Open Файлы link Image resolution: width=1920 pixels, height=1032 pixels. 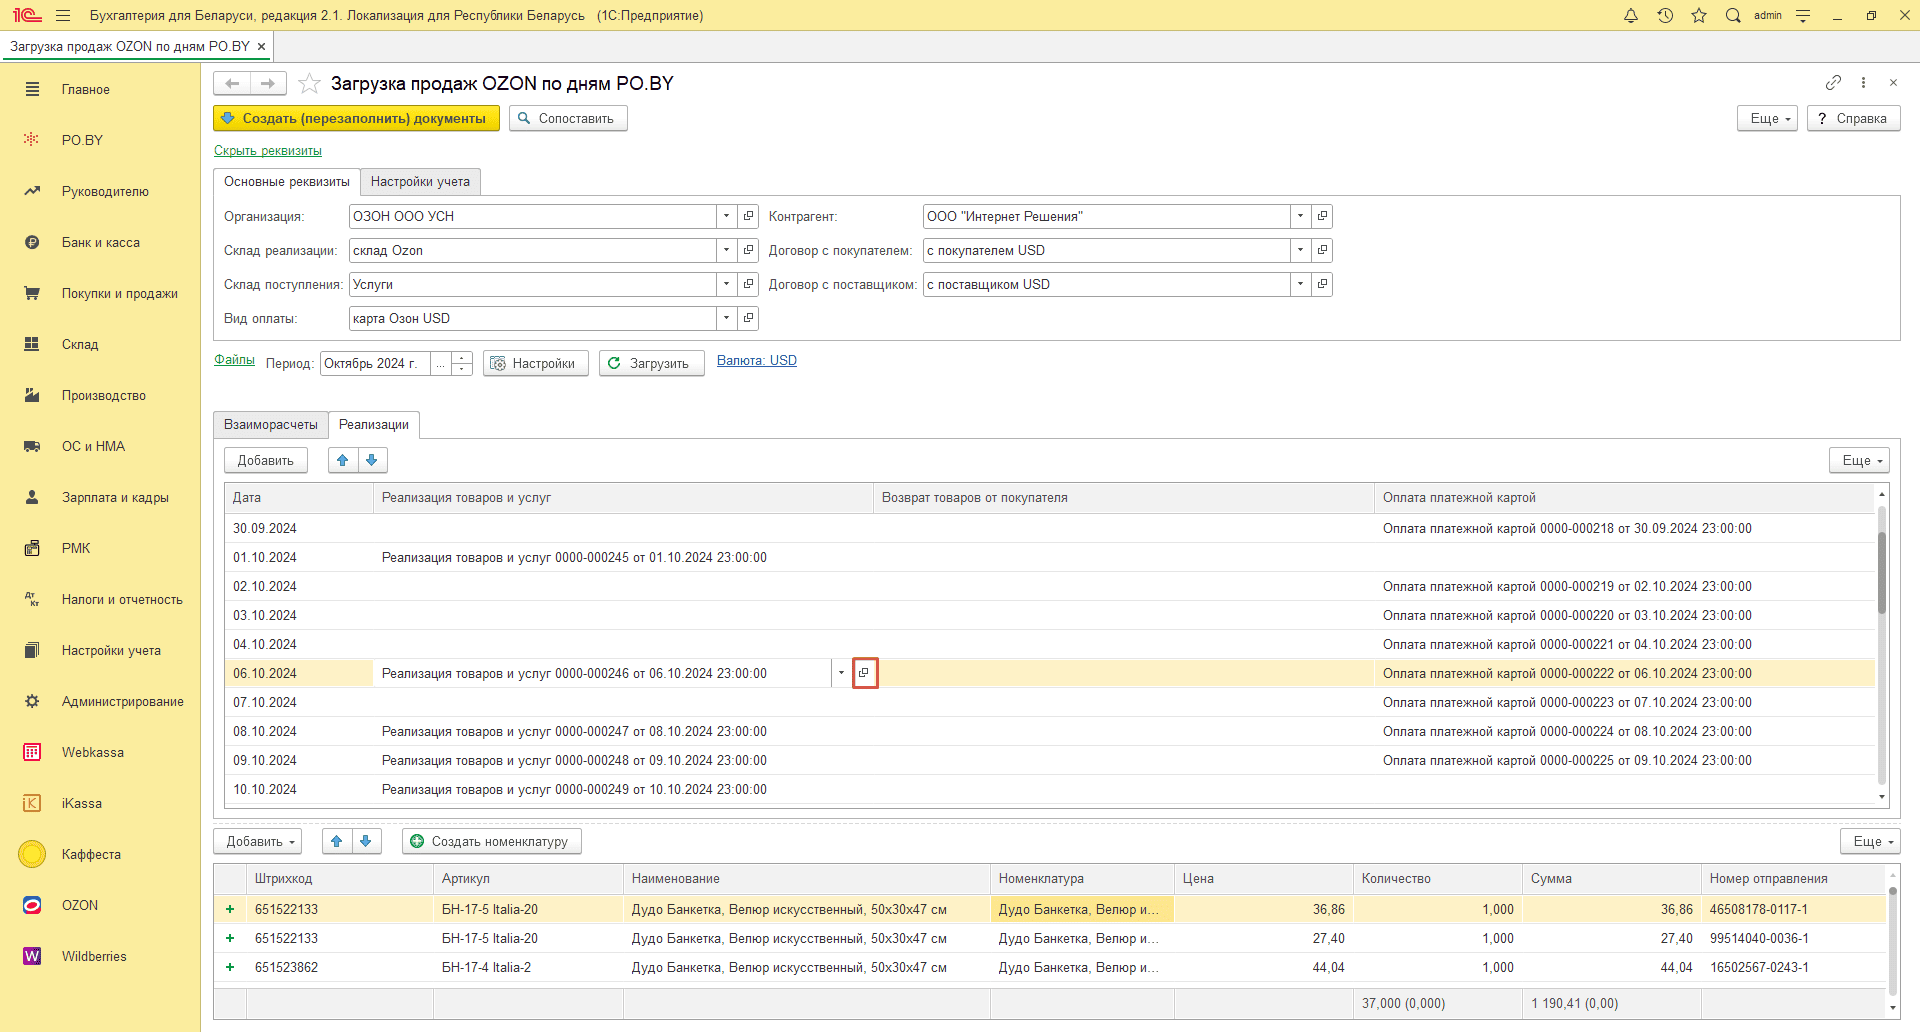[234, 360]
